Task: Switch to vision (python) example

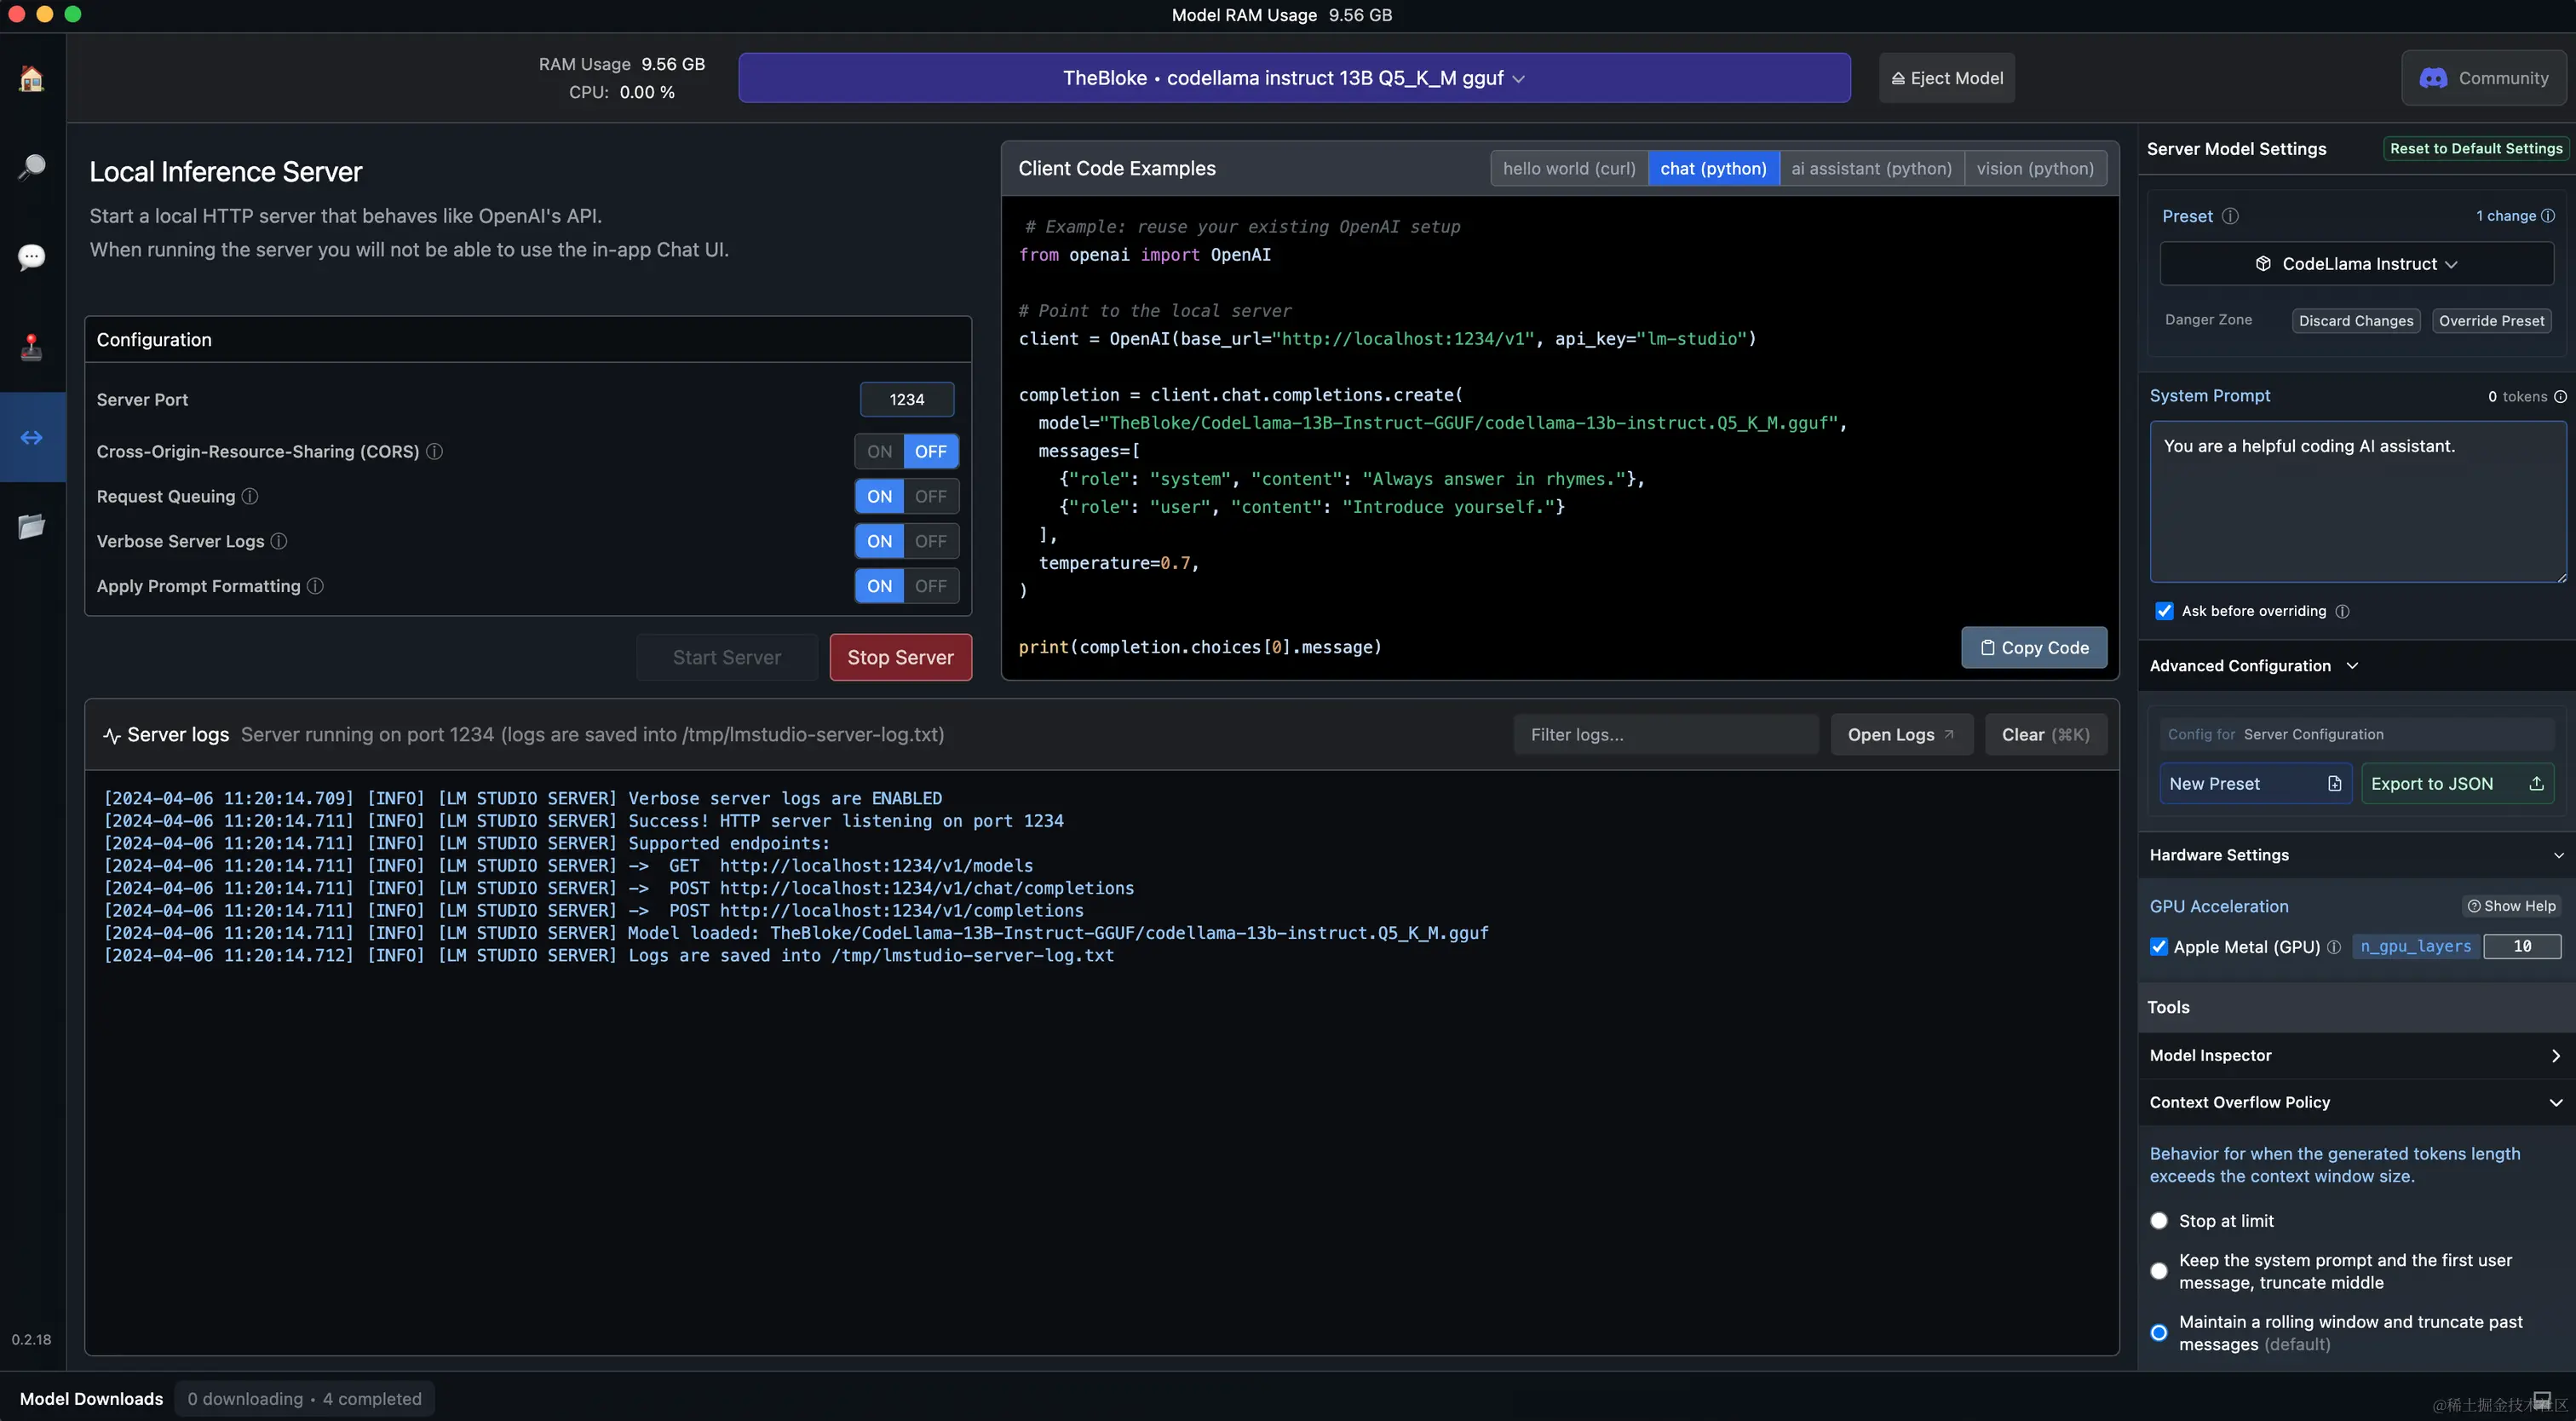Action: (2035, 168)
